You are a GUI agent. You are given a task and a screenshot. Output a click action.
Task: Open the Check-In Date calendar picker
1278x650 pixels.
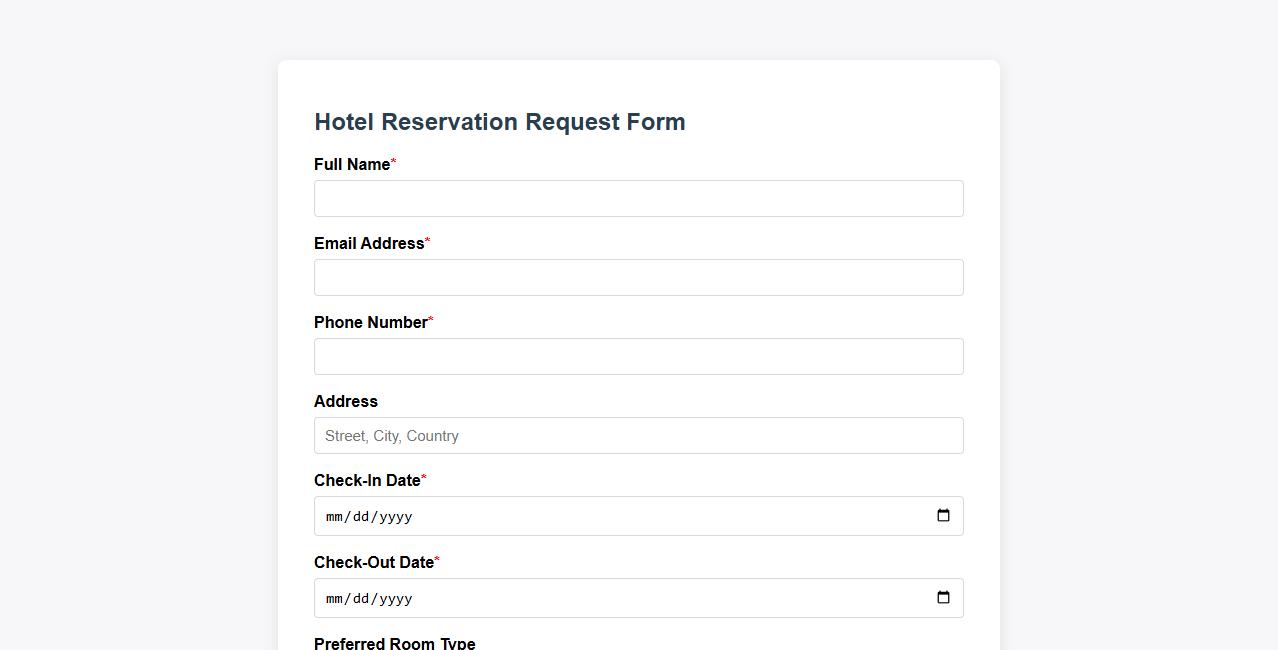click(944, 515)
